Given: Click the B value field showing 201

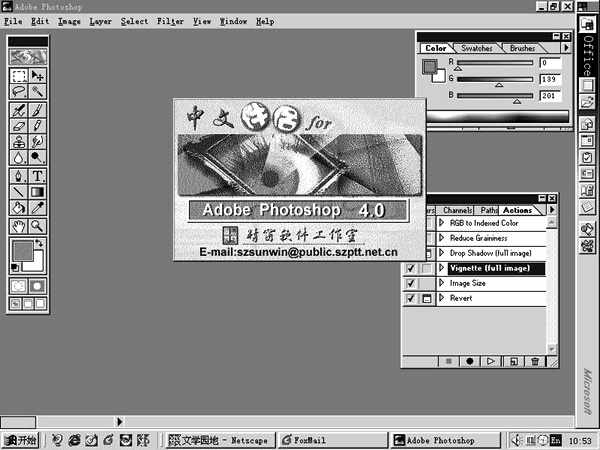Looking at the screenshot, I should pyautogui.click(x=550, y=96).
